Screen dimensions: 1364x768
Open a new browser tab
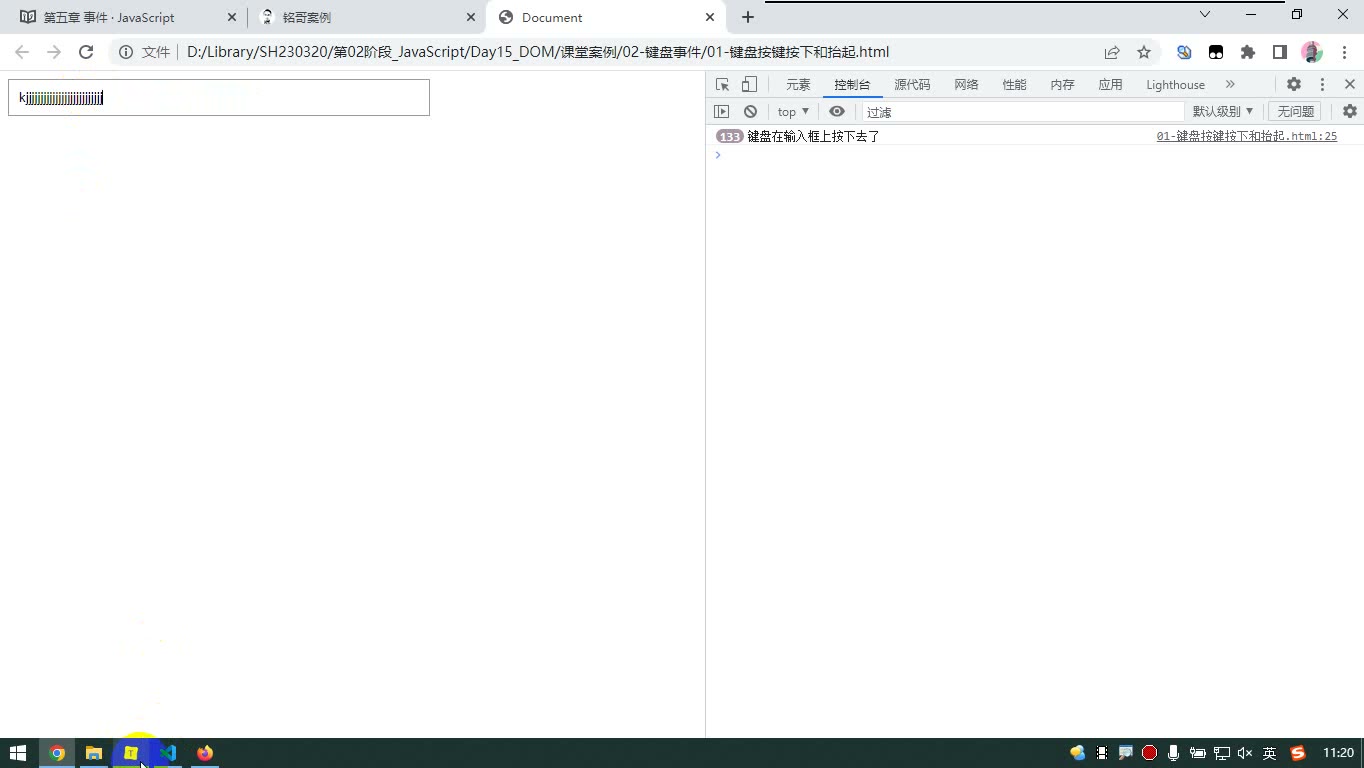748,17
